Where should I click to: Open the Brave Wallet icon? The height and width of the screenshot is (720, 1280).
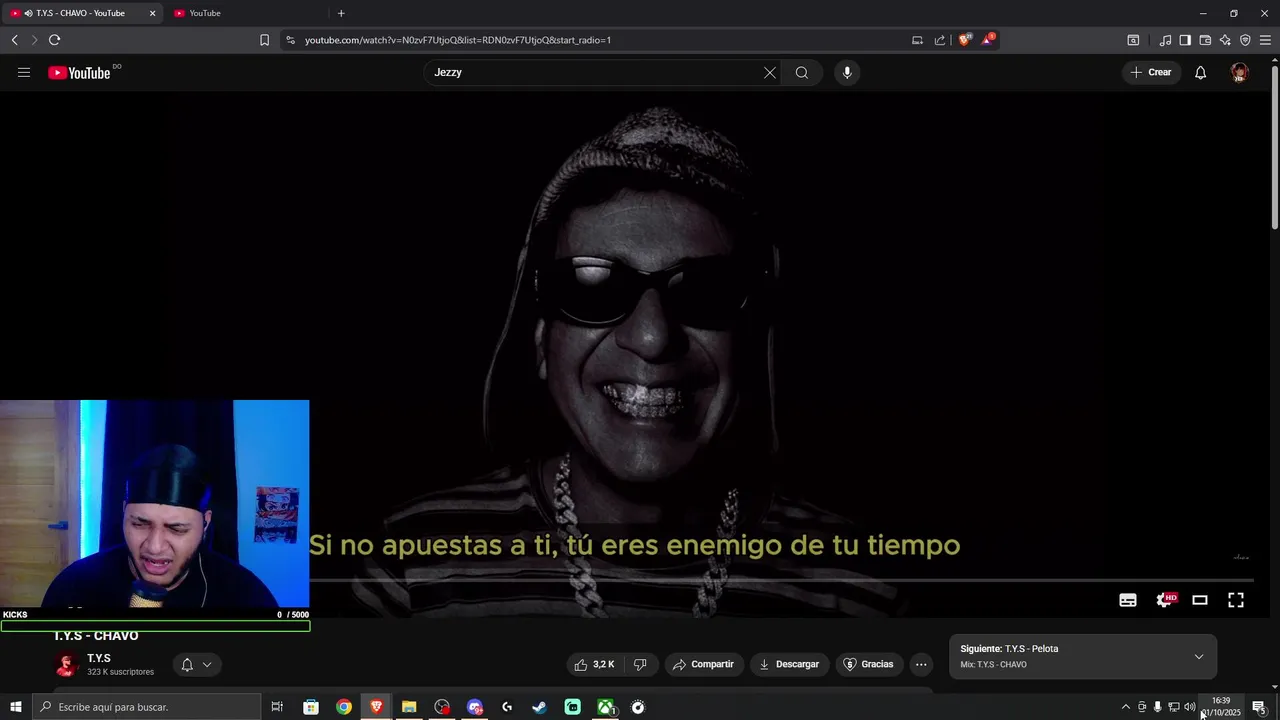coord(1205,40)
